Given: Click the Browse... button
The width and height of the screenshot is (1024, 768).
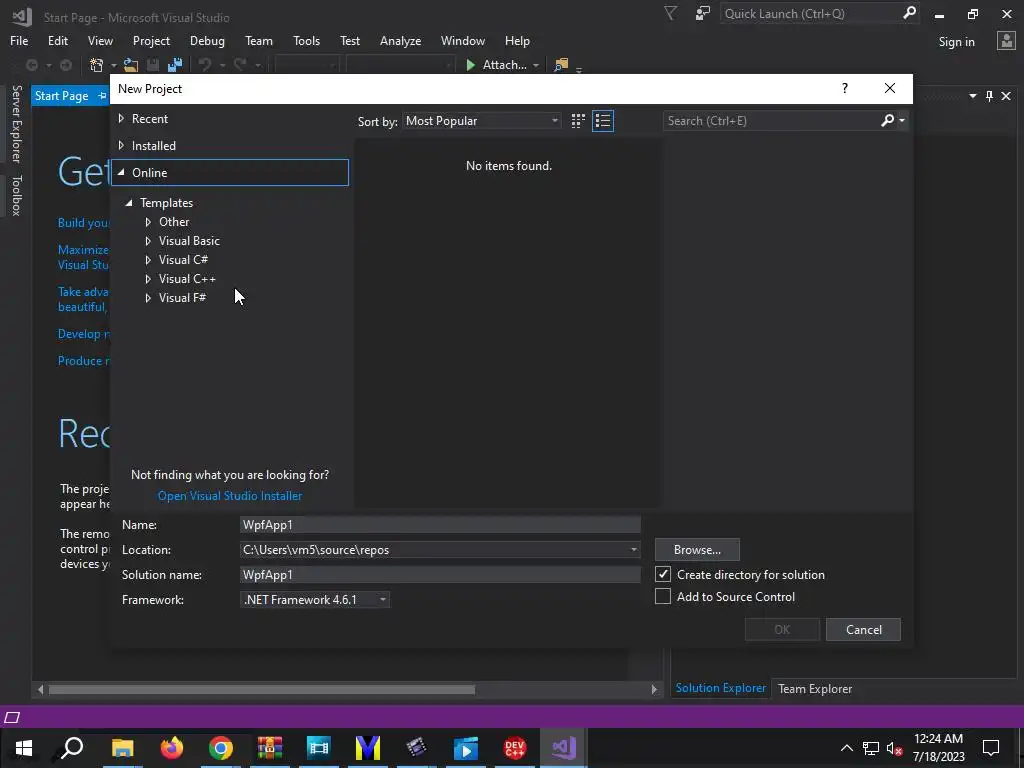Looking at the screenshot, I should pyautogui.click(x=697, y=550).
